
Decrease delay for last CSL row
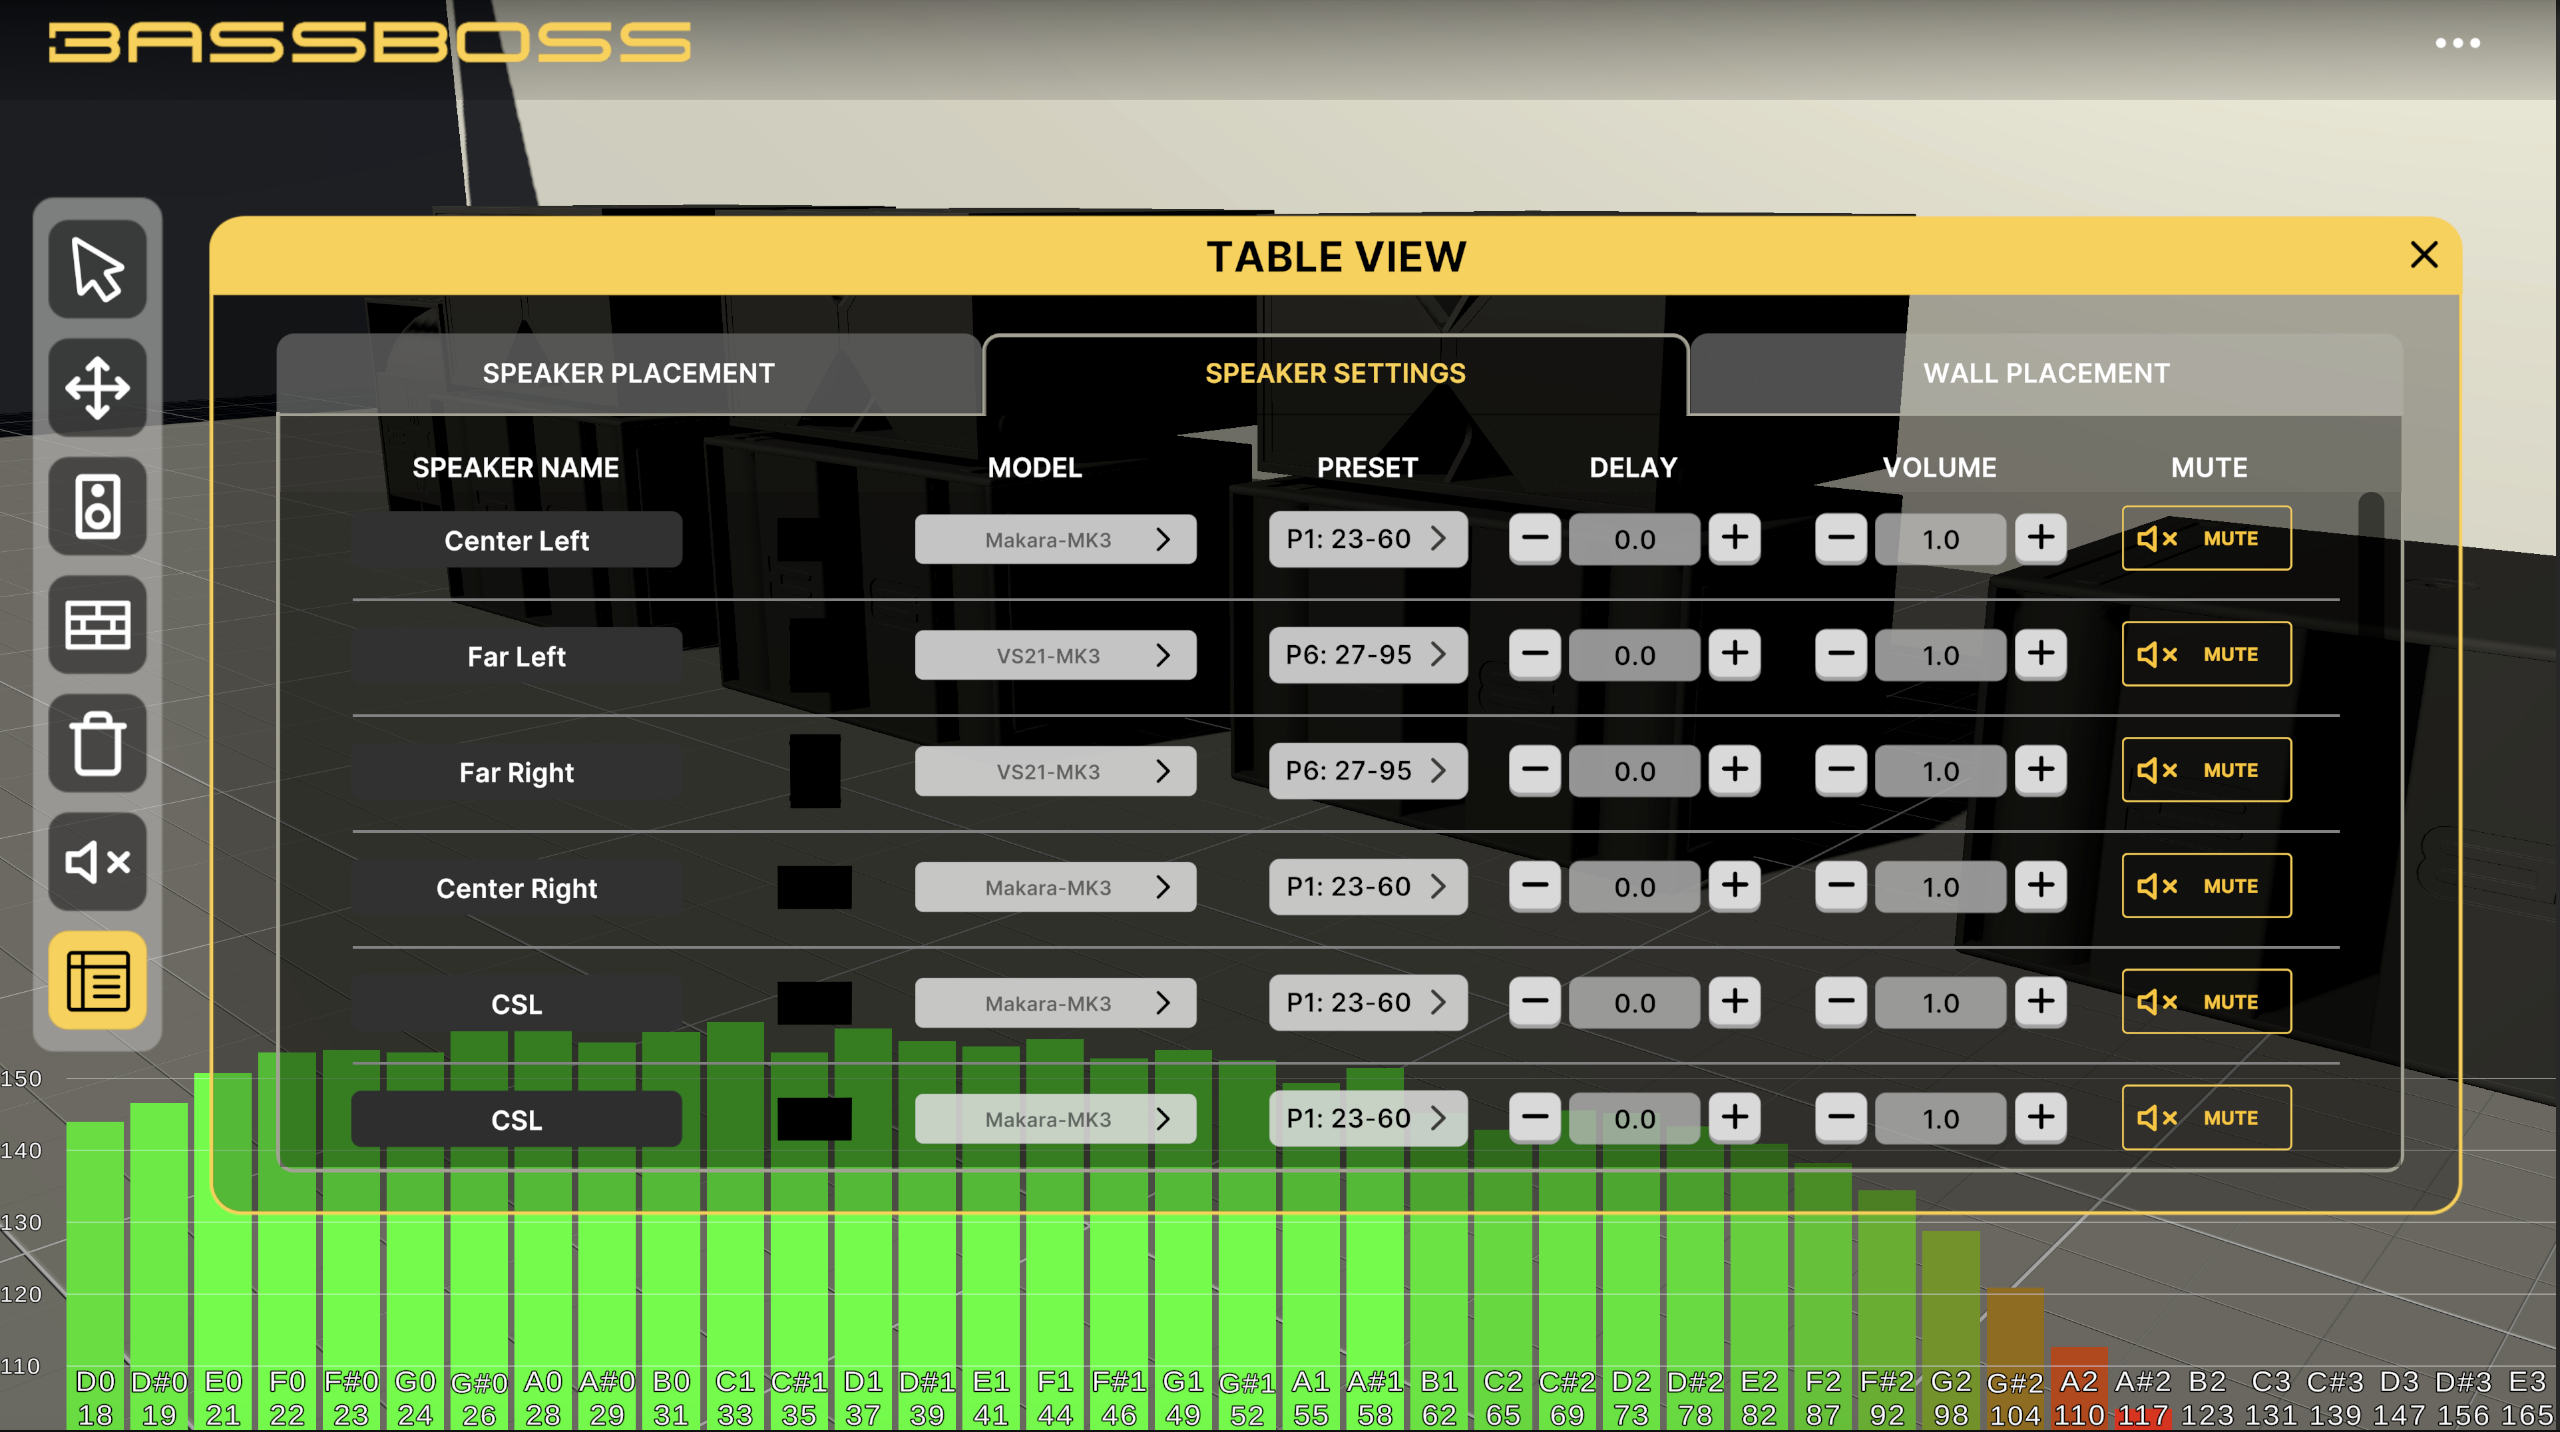tap(1535, 1119)
